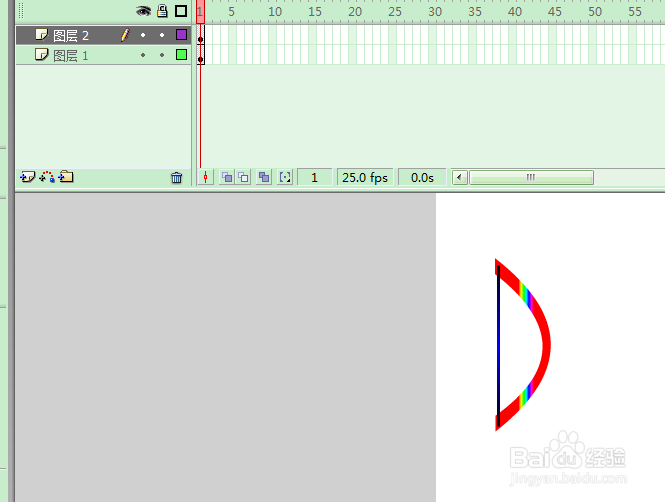
Task: Insert a new layer with the Insert Layer icon
Action: 28,177
